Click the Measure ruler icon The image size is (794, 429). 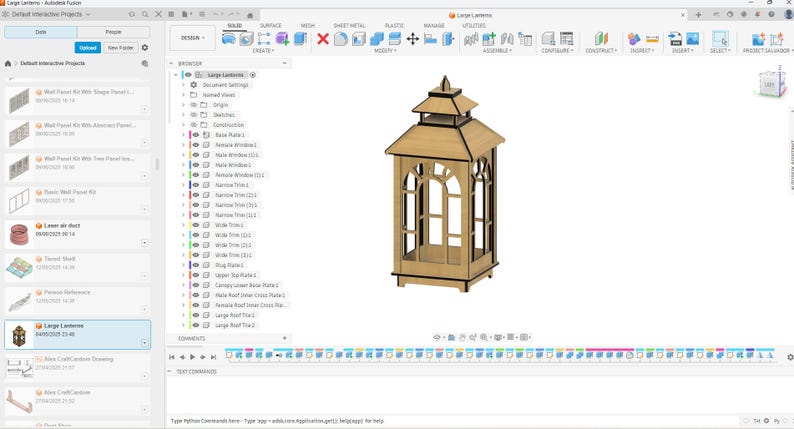652,38
